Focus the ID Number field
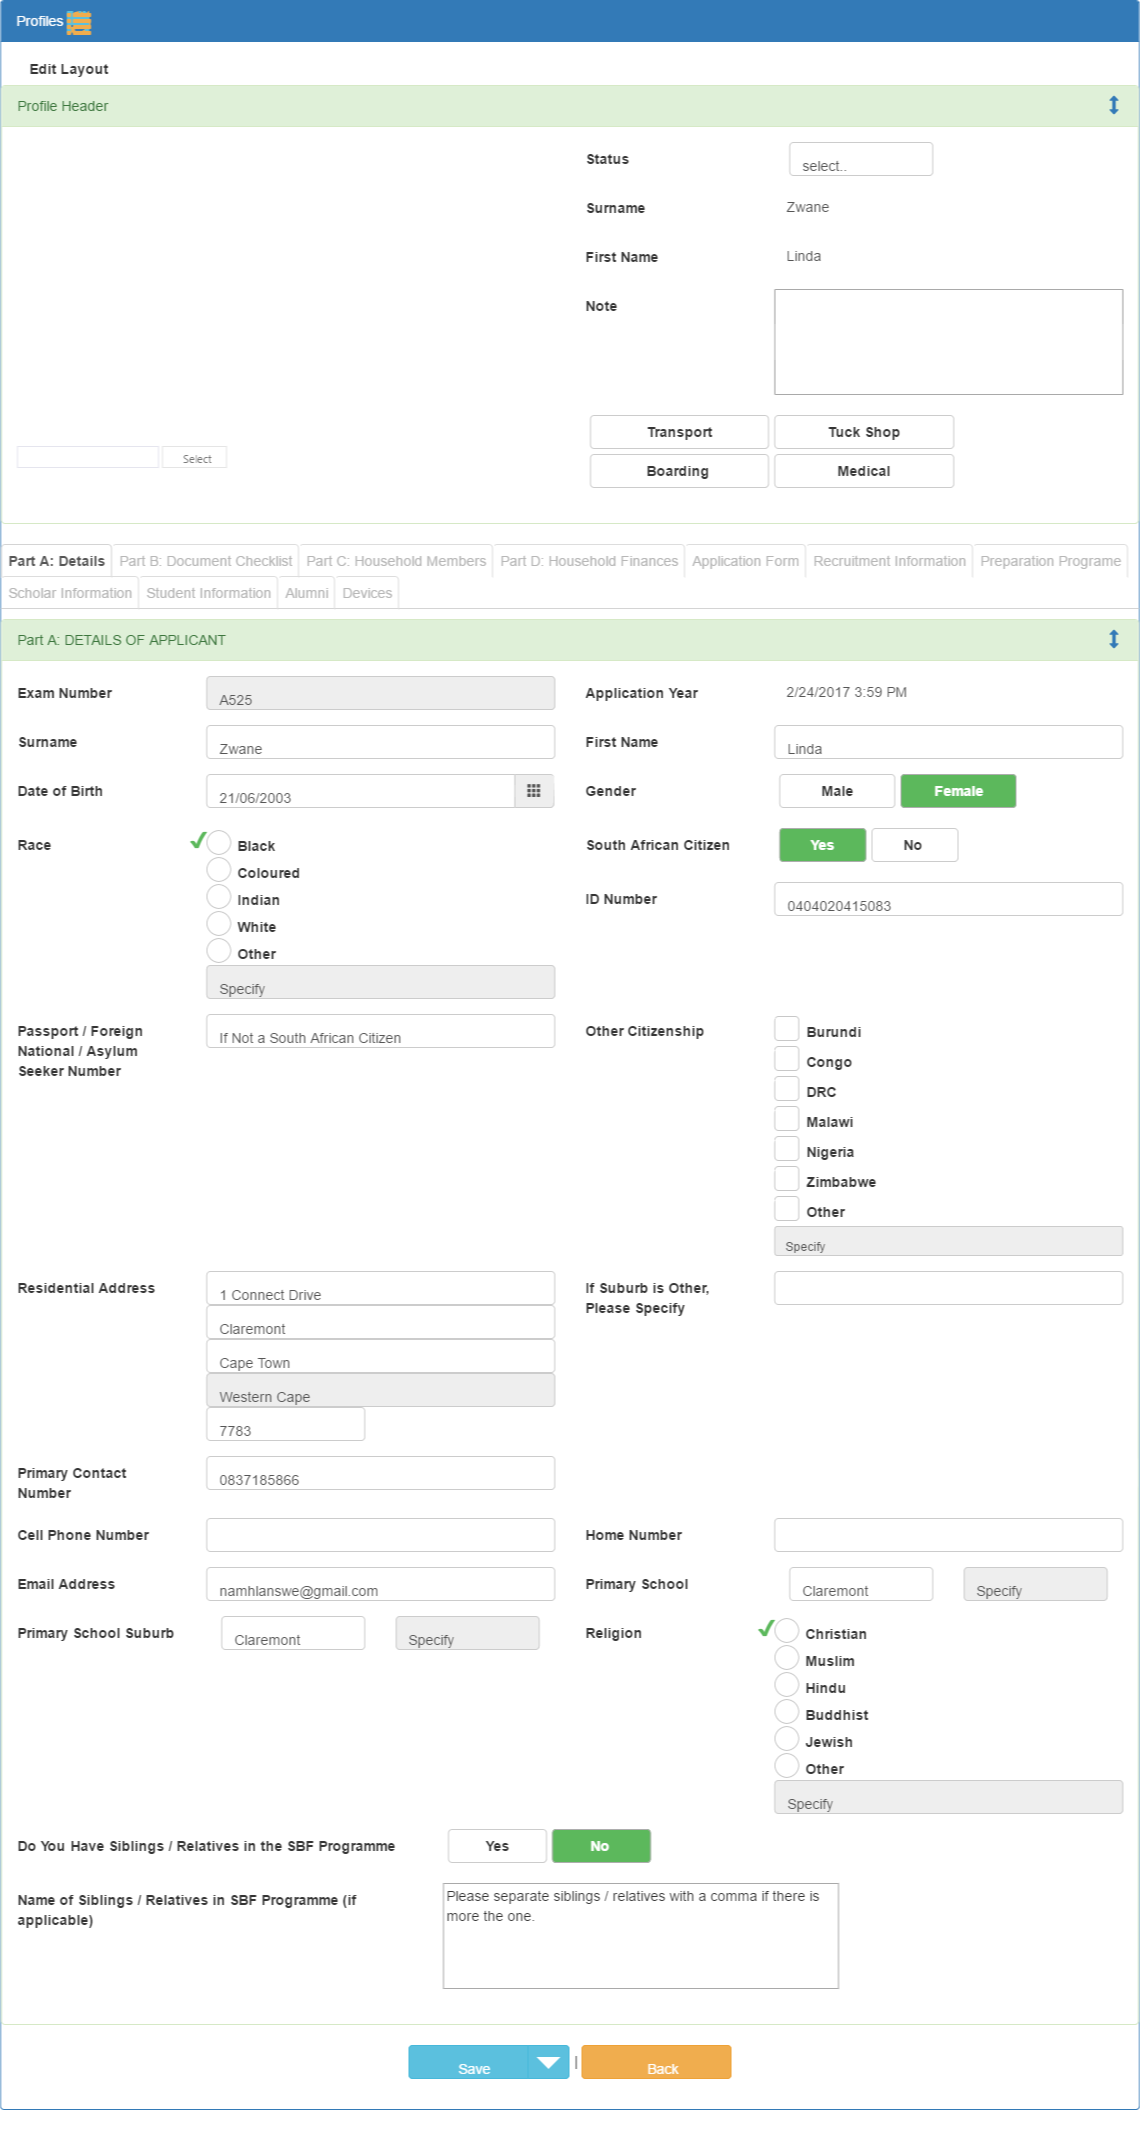This screenshot has height=2130, width=1140. click(x=948, y=899)
